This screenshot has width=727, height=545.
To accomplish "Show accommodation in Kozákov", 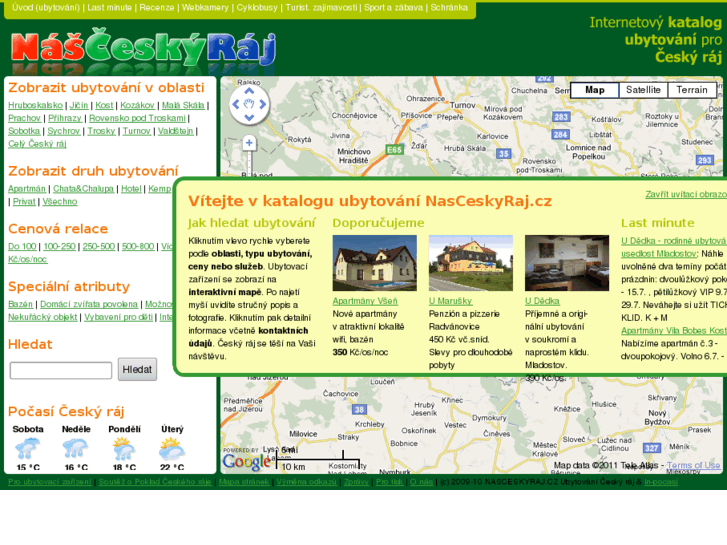I will [137, 105].
